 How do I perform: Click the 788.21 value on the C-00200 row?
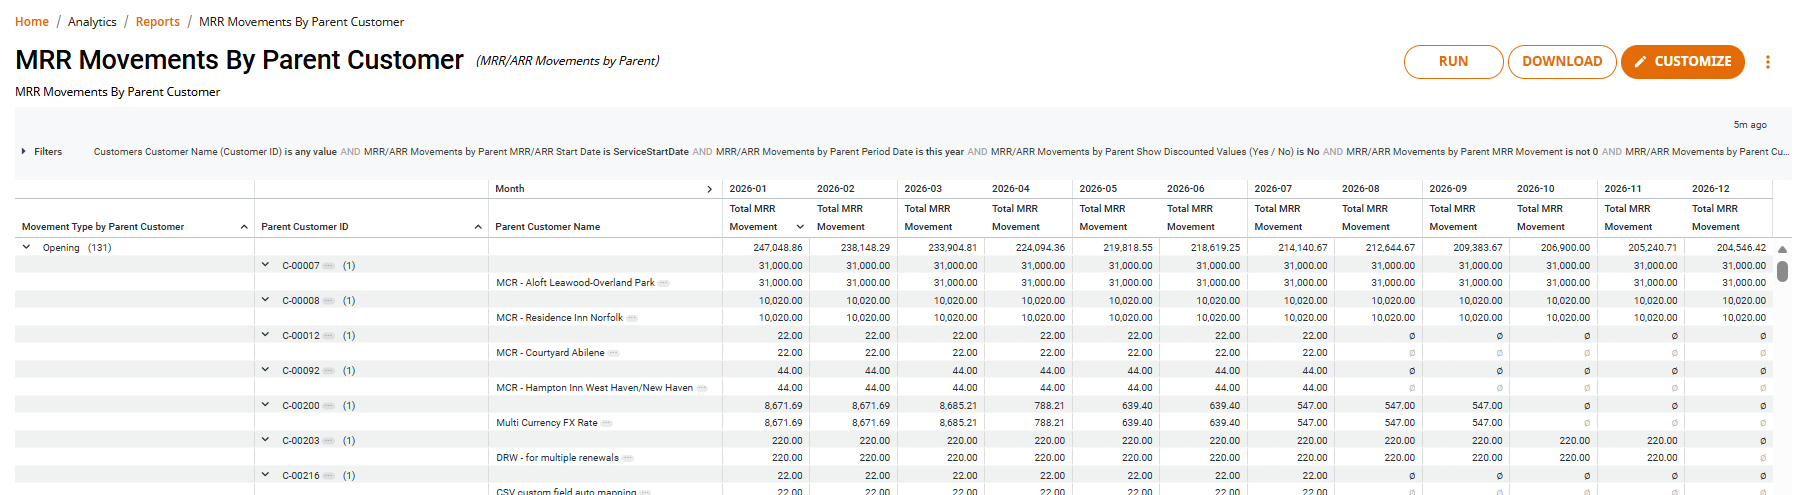pyautogui.click(x=1050, y=406)
